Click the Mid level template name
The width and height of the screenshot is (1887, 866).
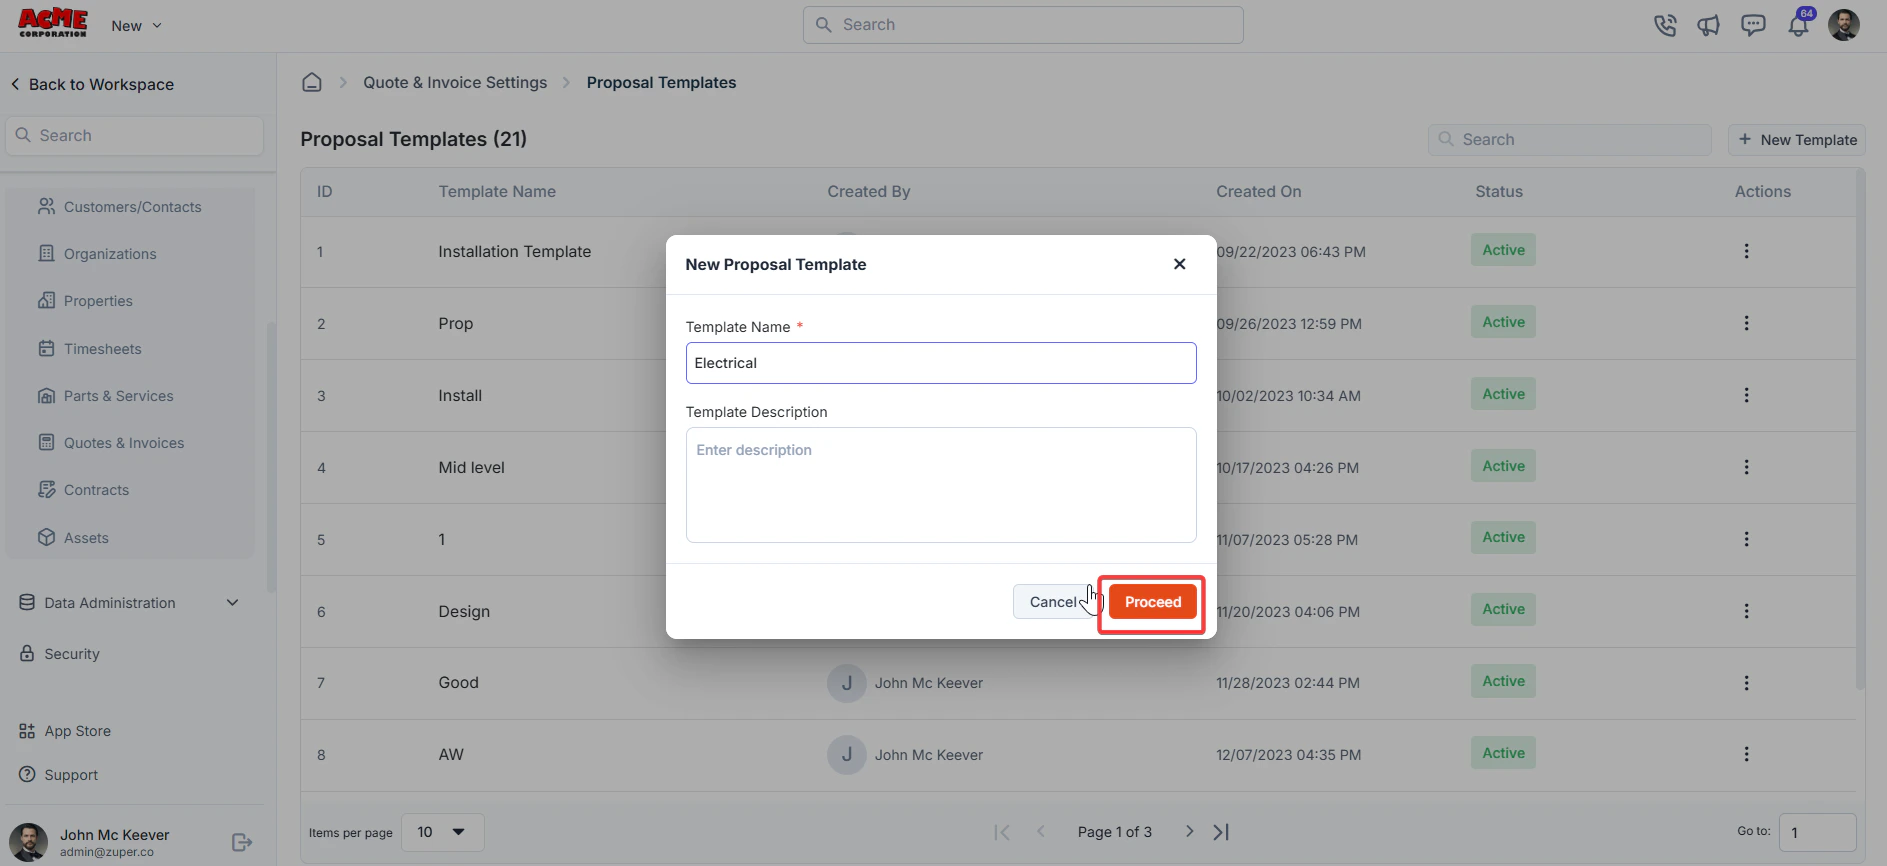(x=471, y=468)
